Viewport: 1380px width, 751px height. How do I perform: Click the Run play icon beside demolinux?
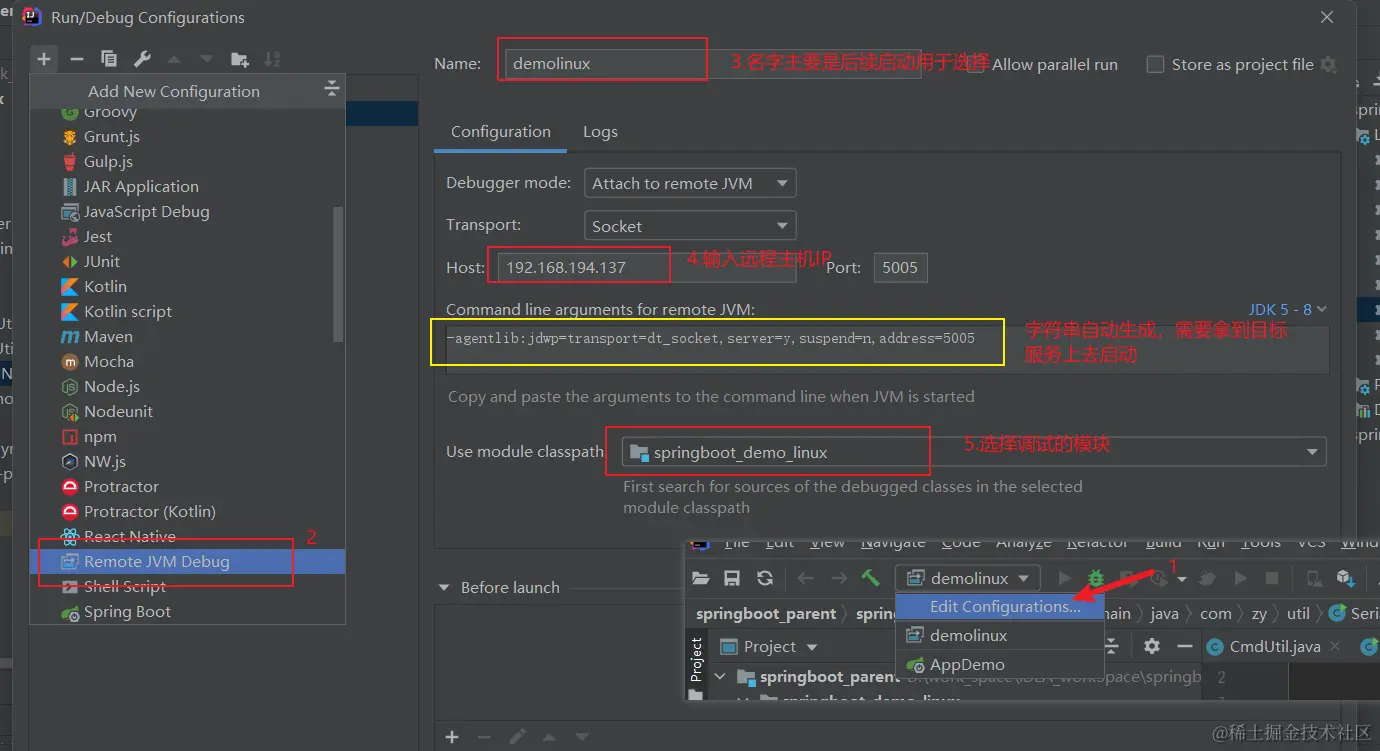(1064, 578)
